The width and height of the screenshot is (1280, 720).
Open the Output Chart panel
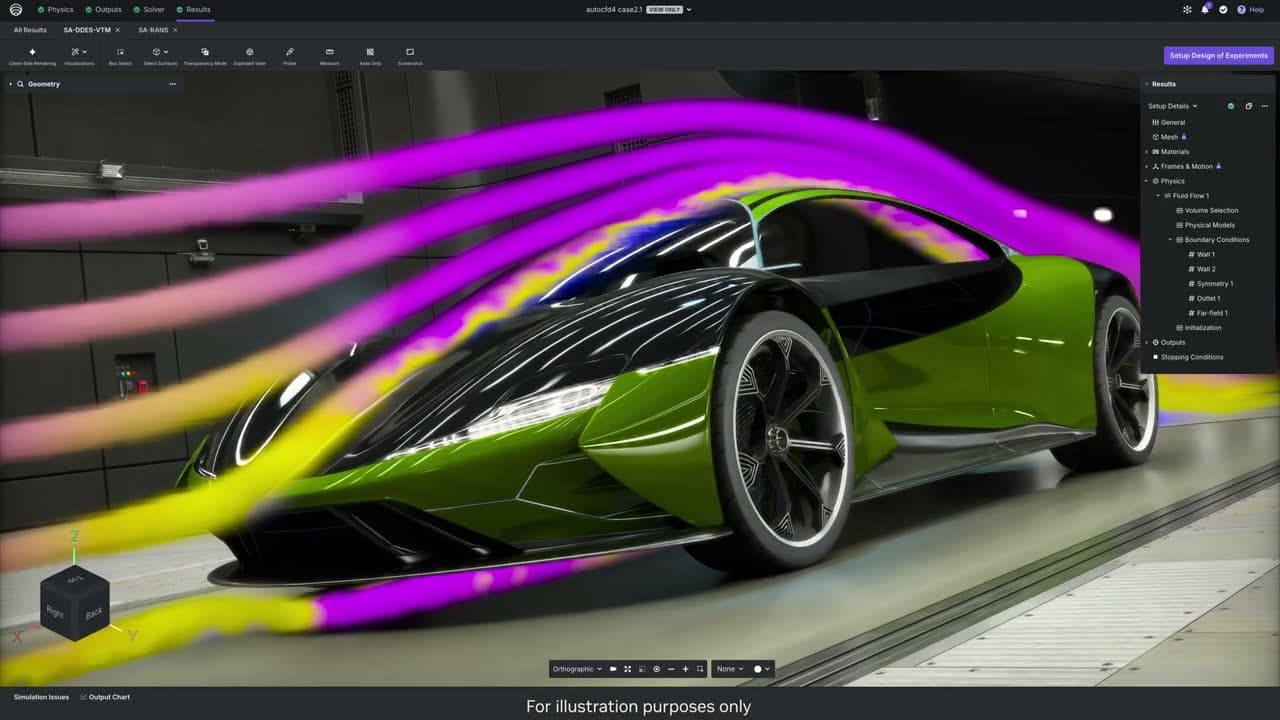pyautogui.click(x=105, y=697)
